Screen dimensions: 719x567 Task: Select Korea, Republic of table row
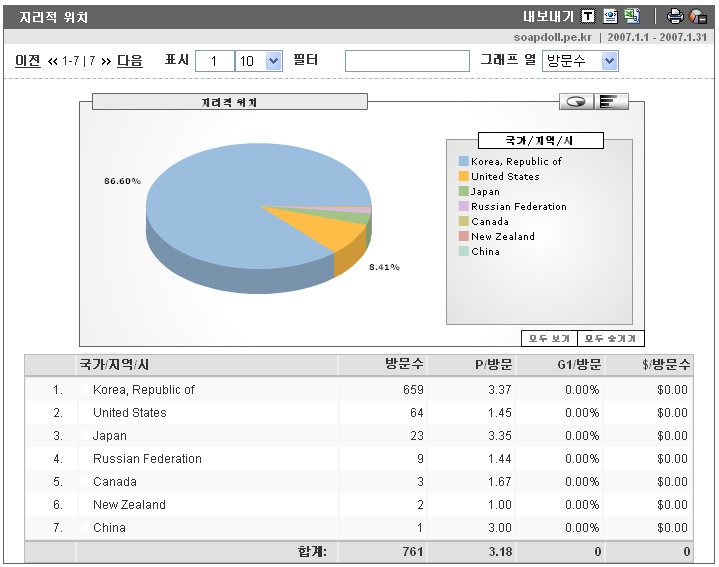tap(359, 390)
